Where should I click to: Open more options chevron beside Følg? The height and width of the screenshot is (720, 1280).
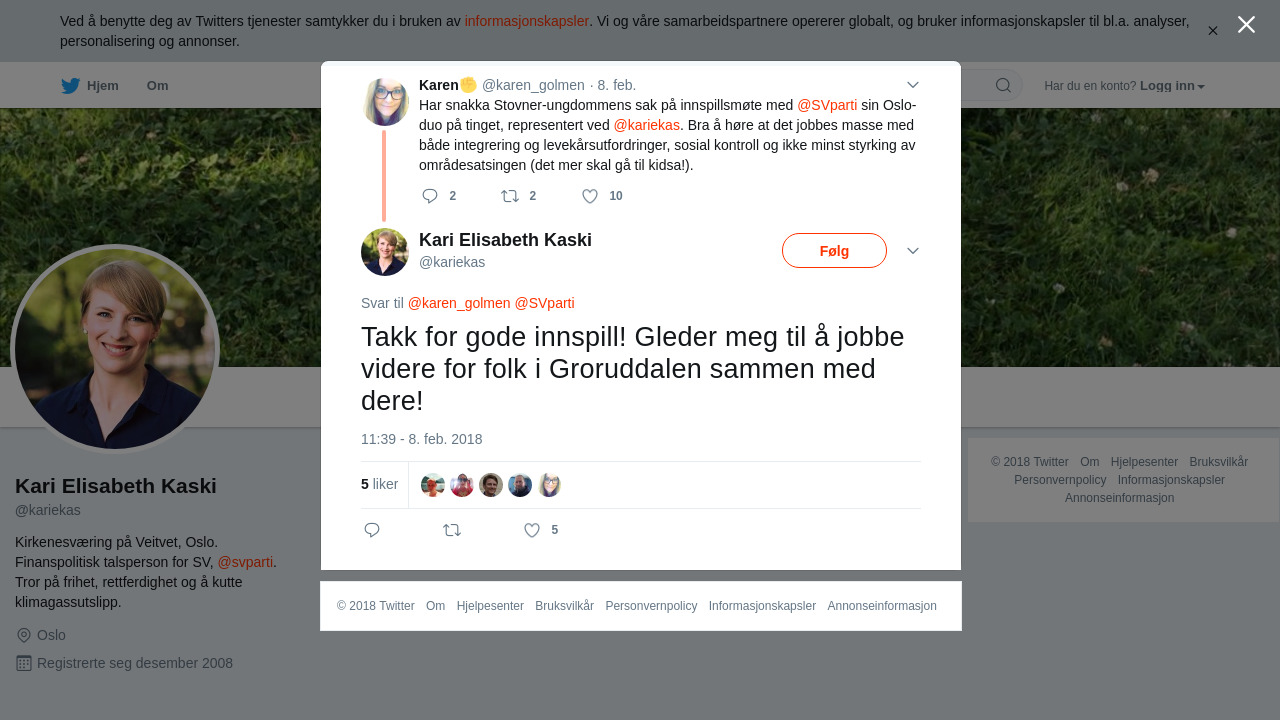(913, 250)
